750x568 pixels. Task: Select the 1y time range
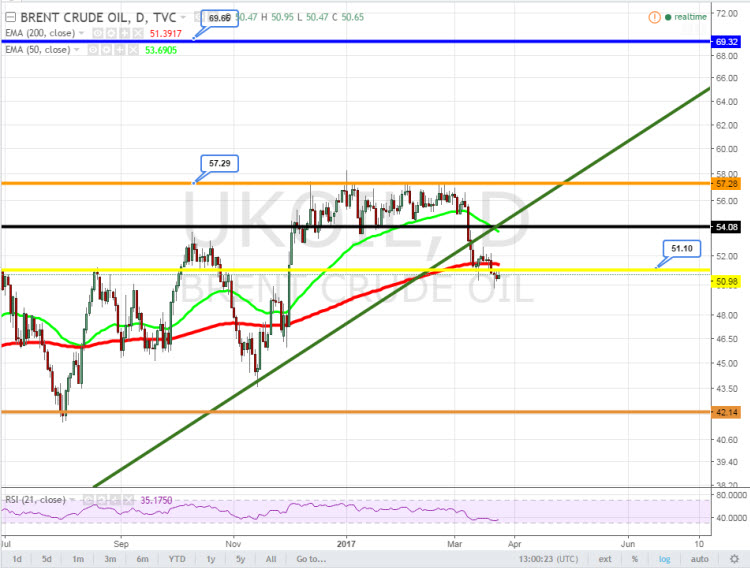tap(210, 559)
